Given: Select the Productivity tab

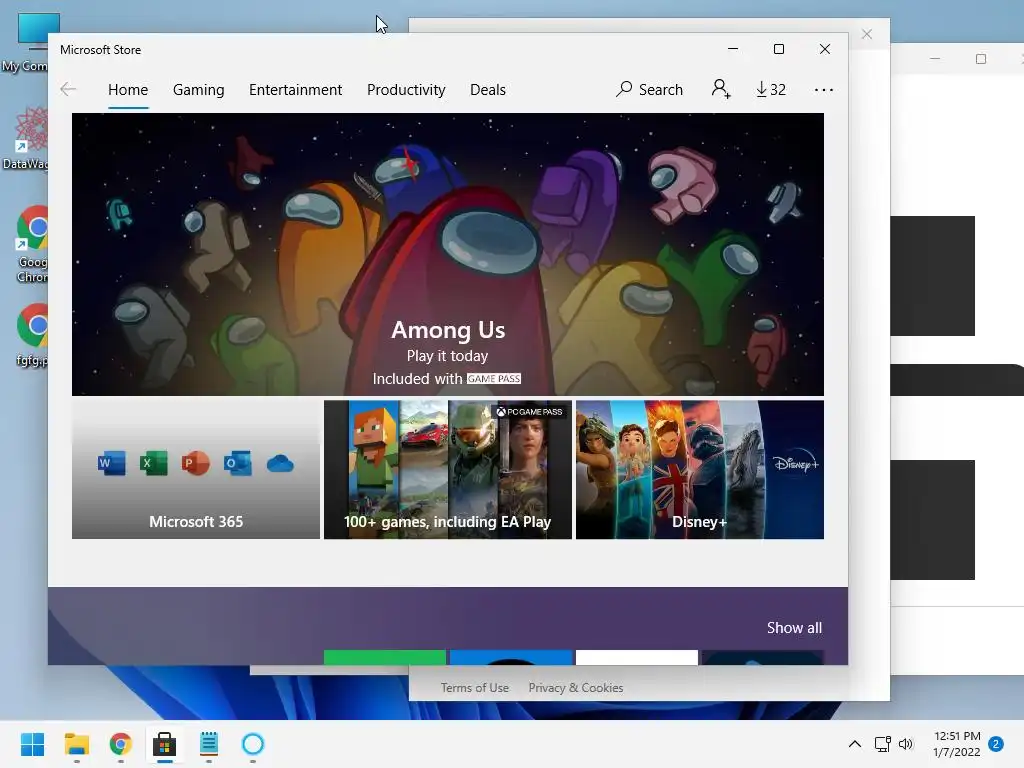Looking at the screenshot, I should [406, 89].
